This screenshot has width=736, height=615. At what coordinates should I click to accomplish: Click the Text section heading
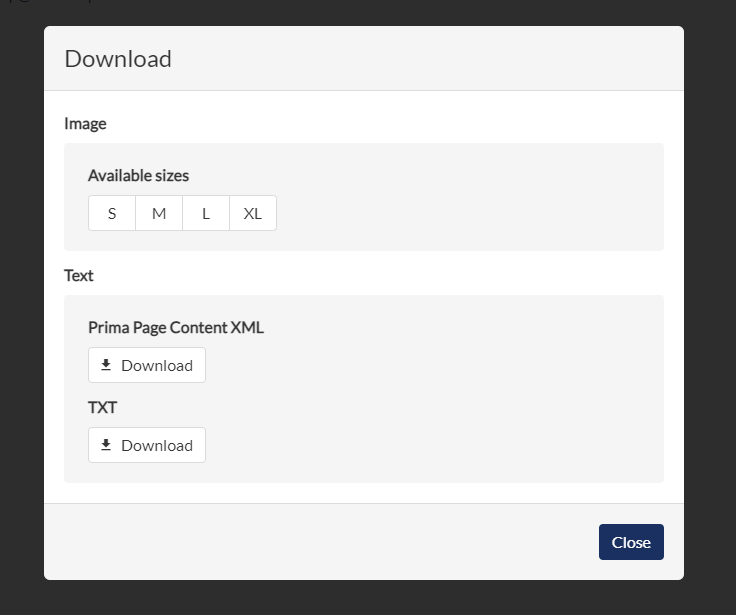[x=79, y=276]
